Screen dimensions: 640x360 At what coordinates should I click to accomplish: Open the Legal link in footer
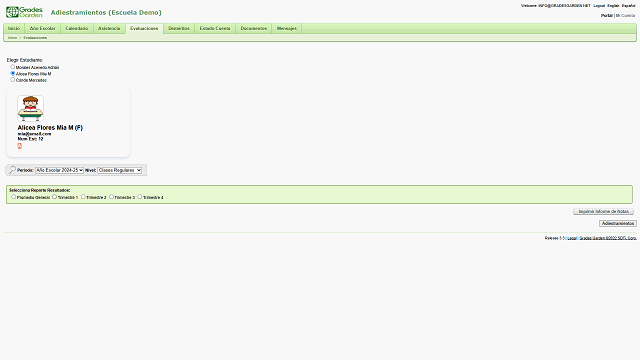point(572,238)
